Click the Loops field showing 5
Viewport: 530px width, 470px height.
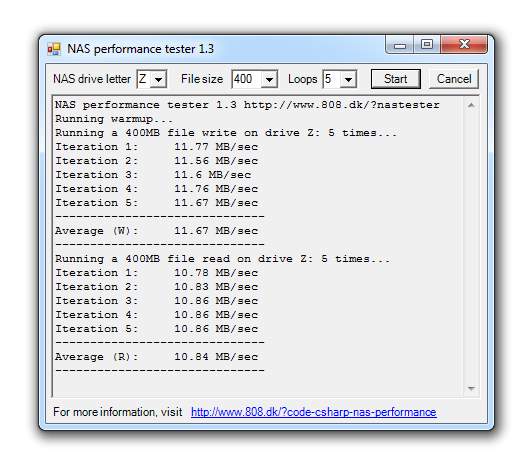coord(332,79)
